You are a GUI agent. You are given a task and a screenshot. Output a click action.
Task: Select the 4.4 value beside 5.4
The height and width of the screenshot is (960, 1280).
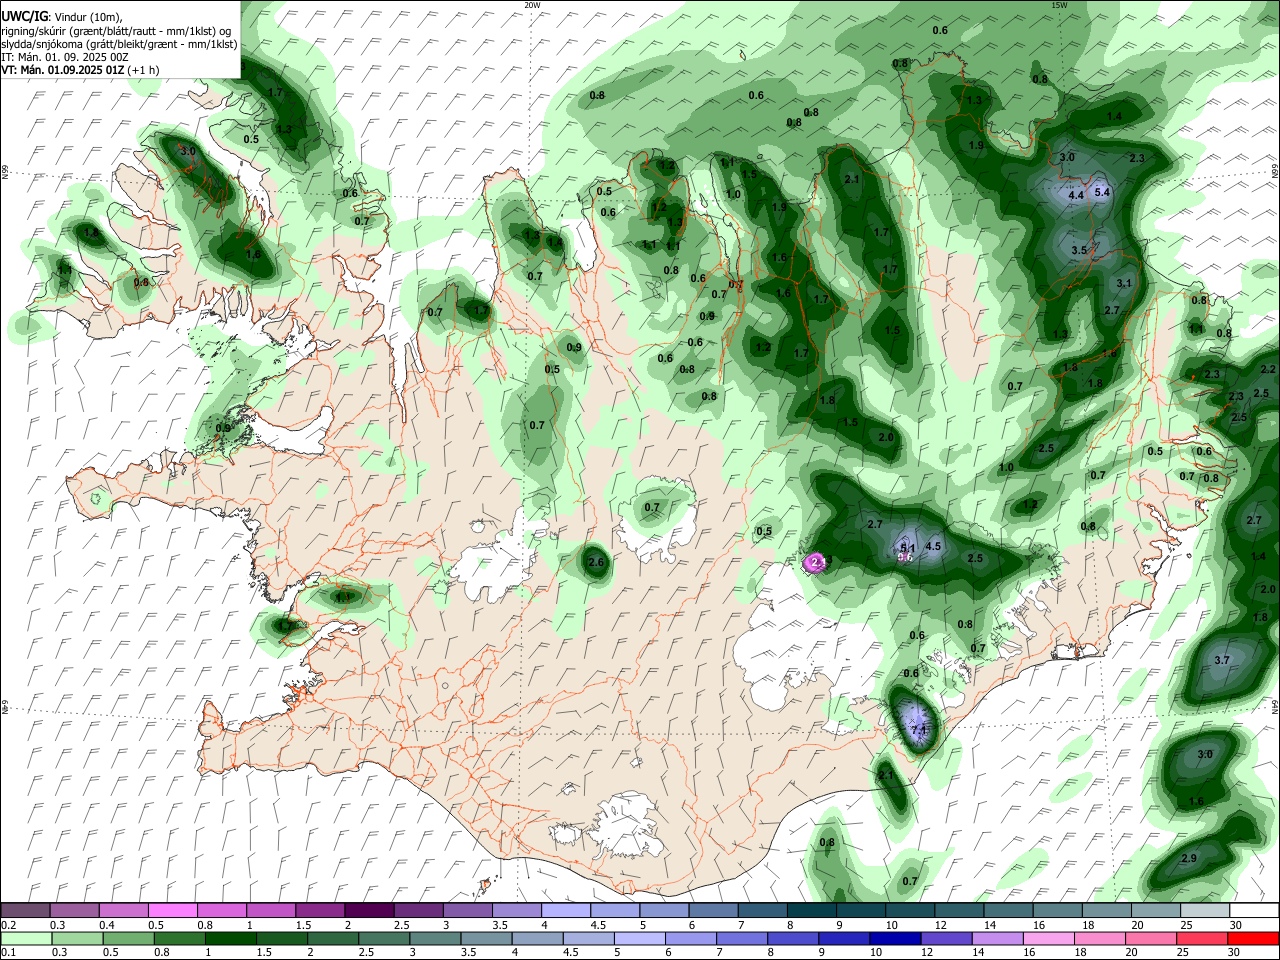coord(1076,196)
